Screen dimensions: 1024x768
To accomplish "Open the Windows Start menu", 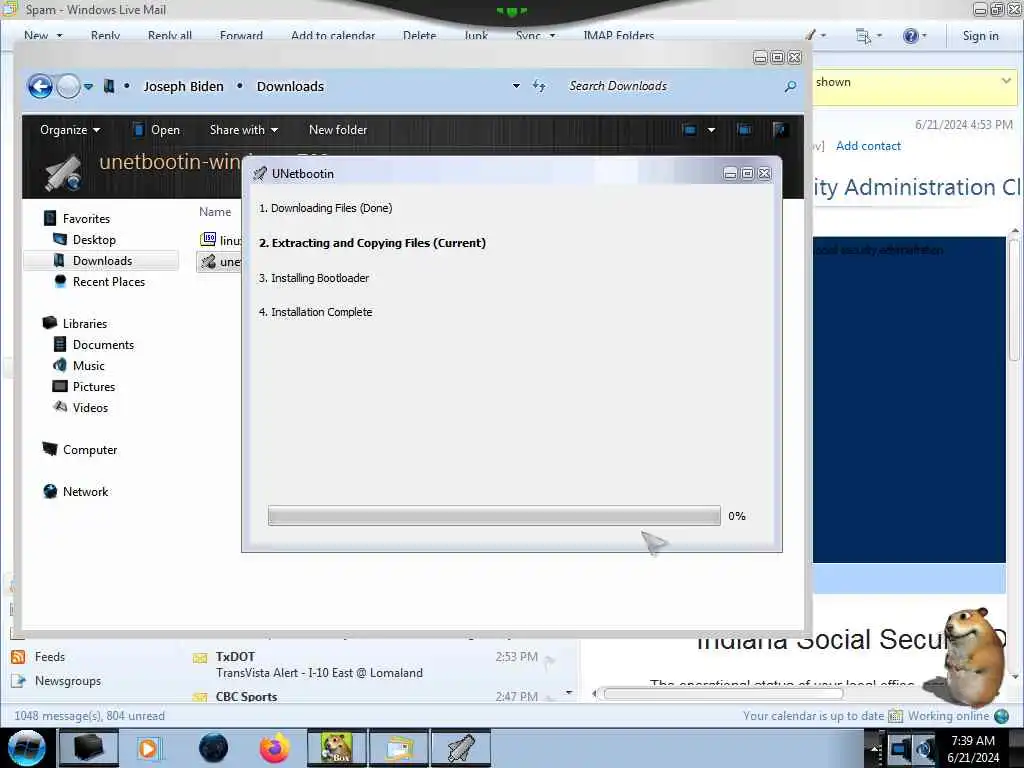I will pyautogui.click(x=25, y=748).
